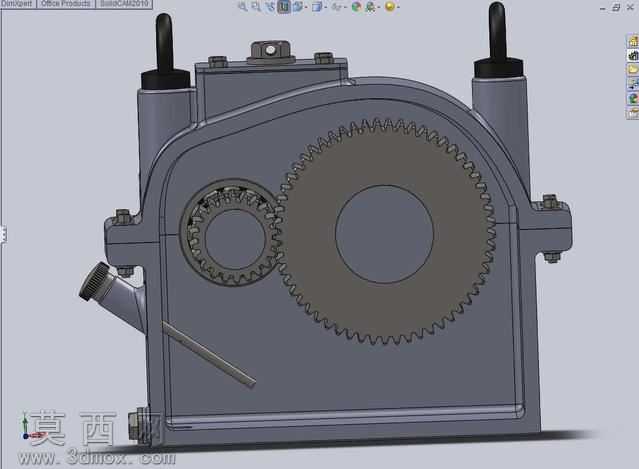Expand the Display Style dropdown arrow
The height and width of the screenshot is (469, 639).
pos(325,7)
